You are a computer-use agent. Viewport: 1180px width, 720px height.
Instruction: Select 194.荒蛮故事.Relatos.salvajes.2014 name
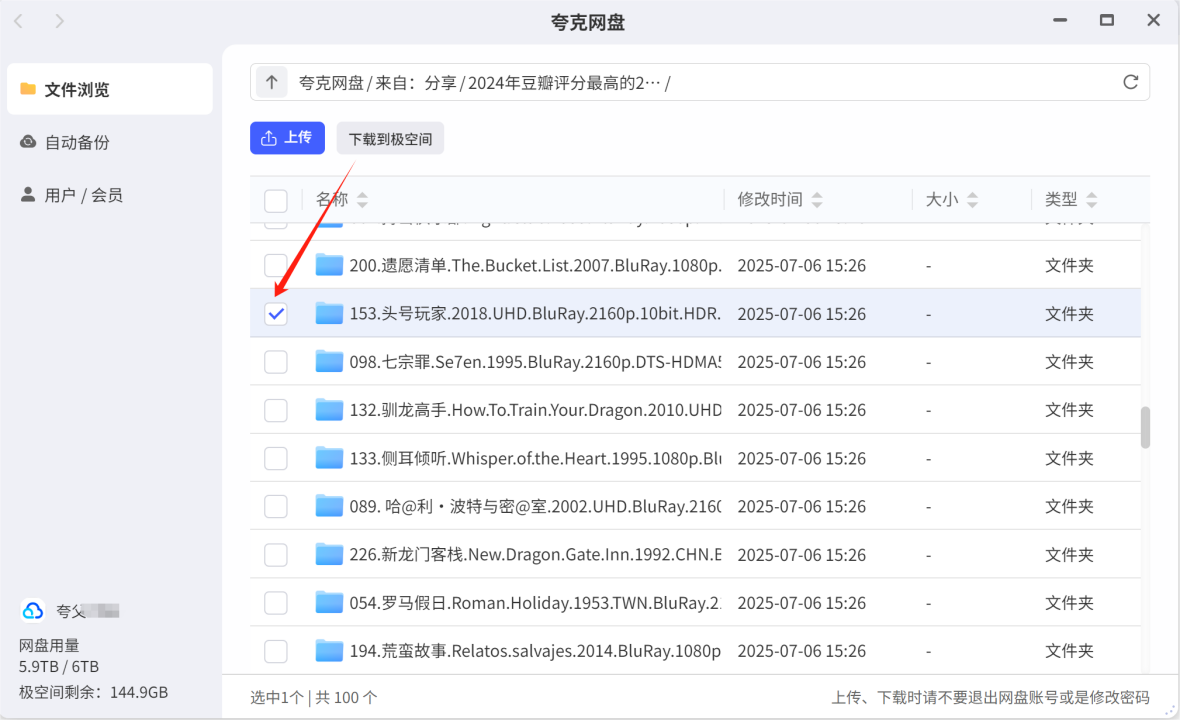click(535, 650)
